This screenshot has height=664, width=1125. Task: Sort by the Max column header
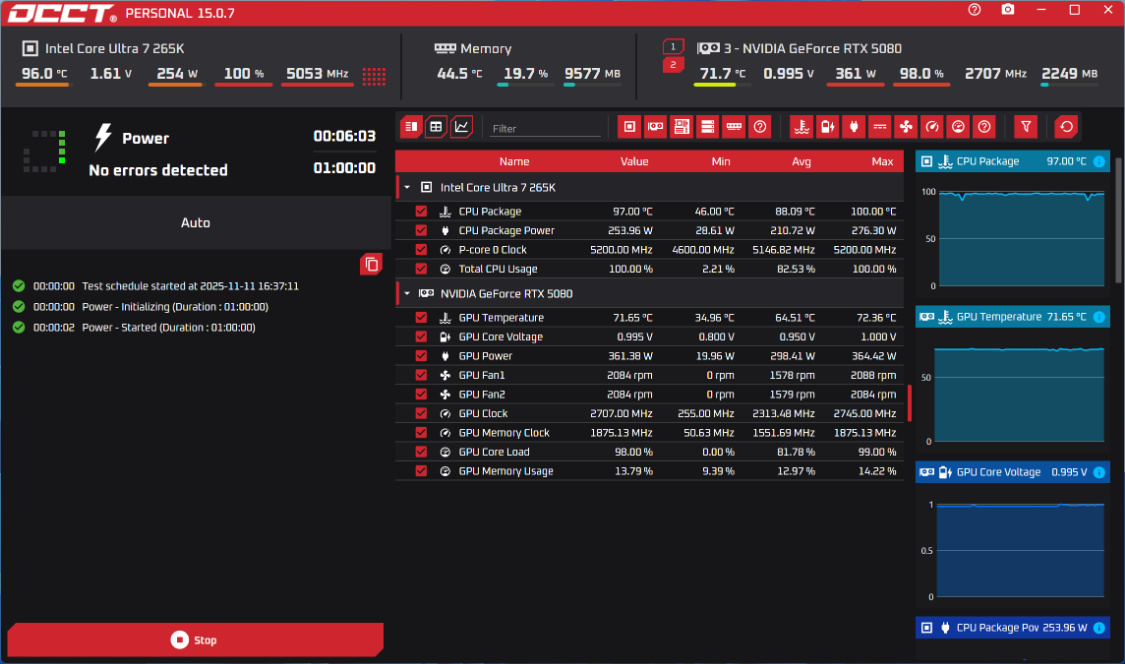click(882, 162)
